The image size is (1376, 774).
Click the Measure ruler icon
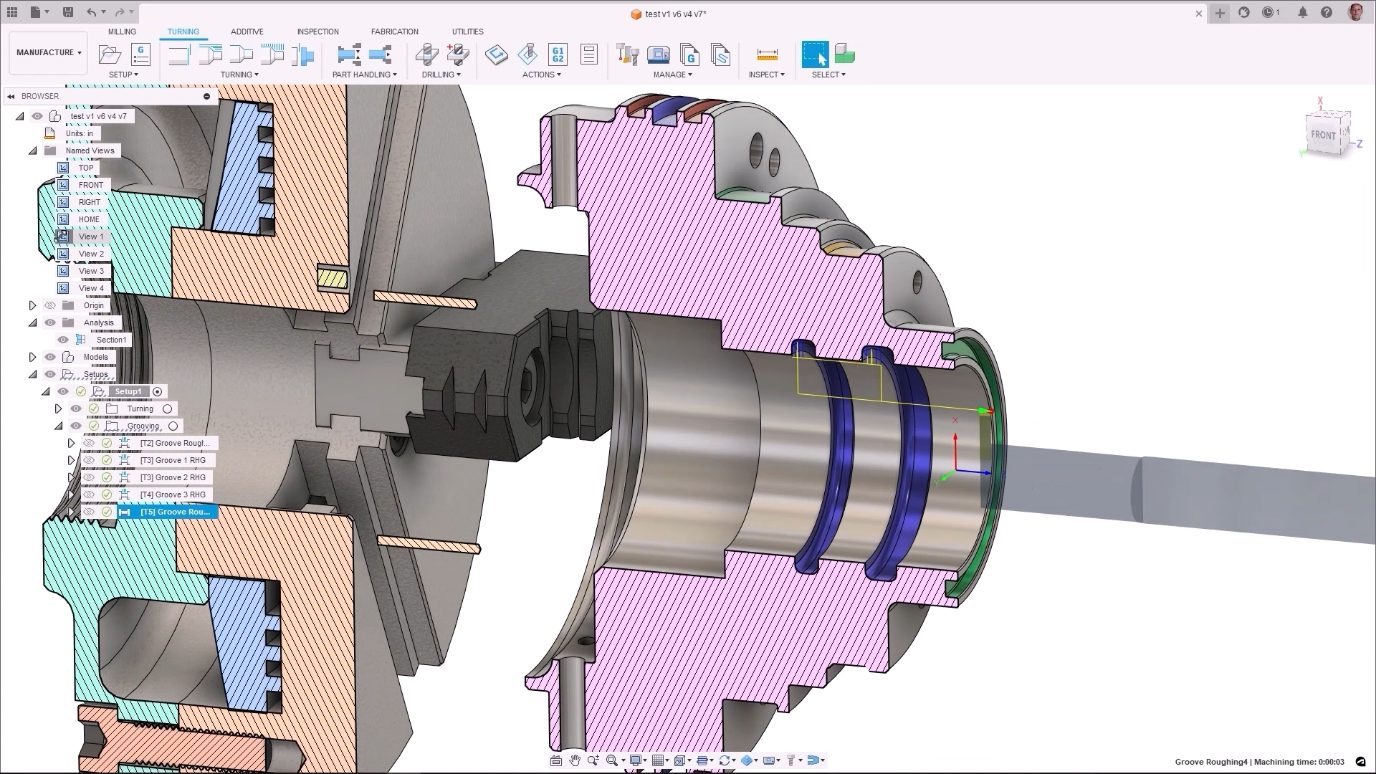click(x=767, y=54)
